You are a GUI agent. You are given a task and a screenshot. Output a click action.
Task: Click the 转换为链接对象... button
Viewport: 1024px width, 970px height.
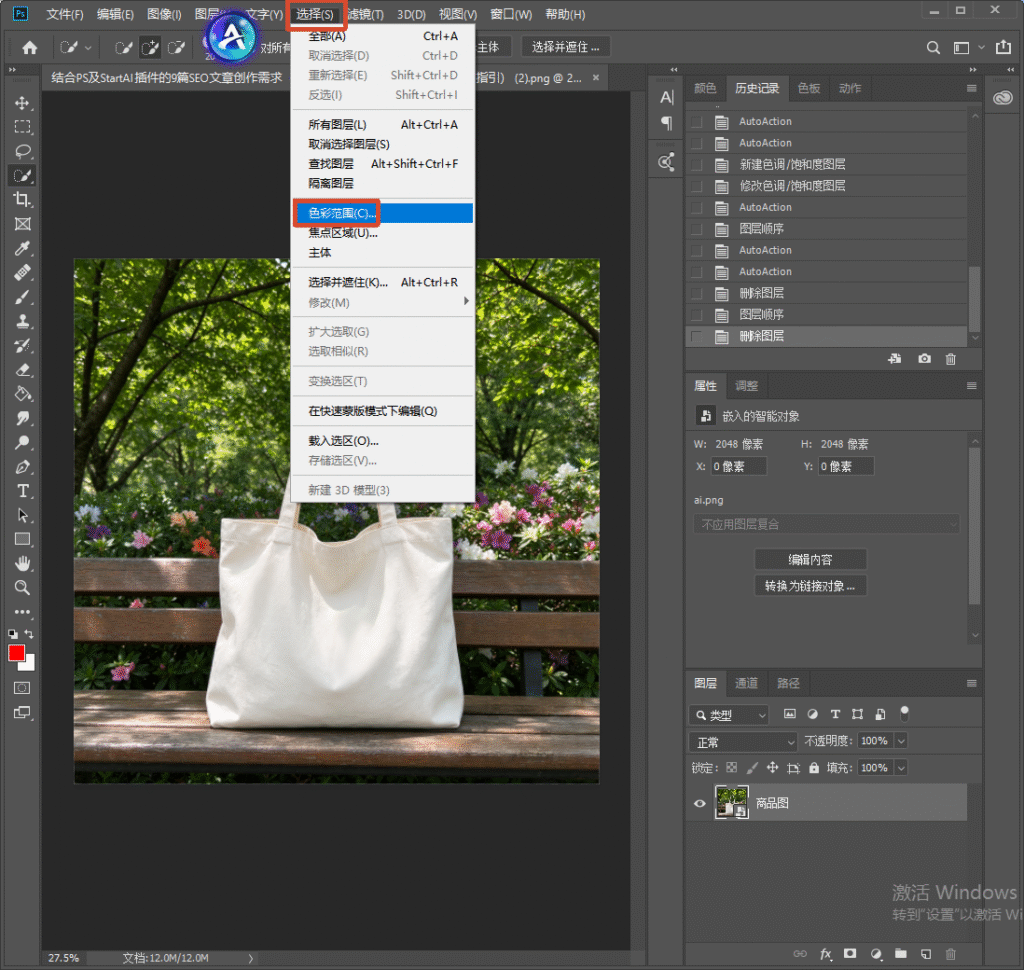pos(810,586)
